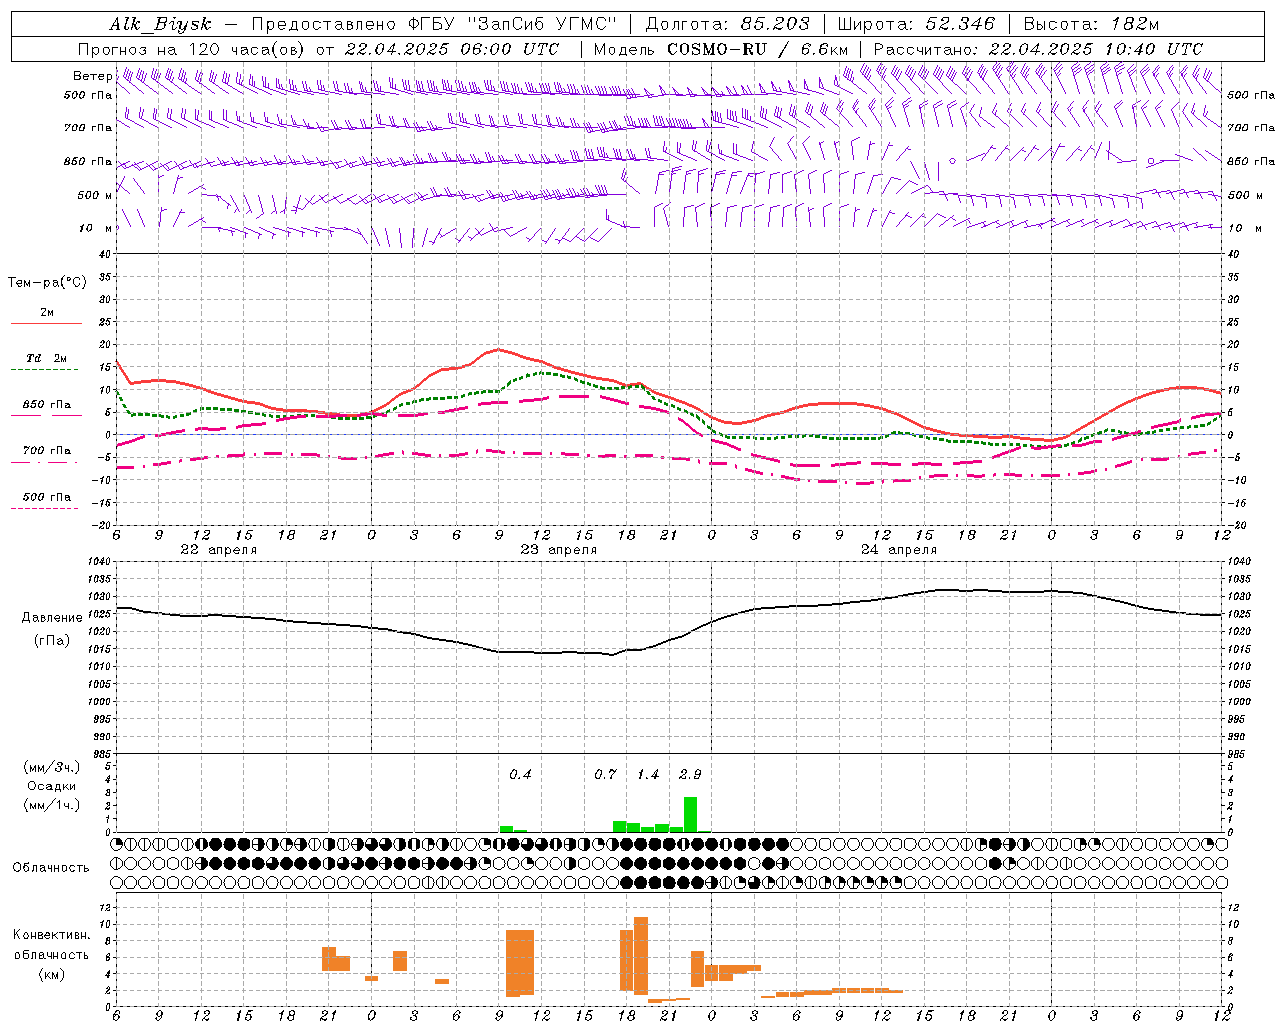Click the tallest green precipitation bar
This screenshot has width=1280, height=1024.
690,814
